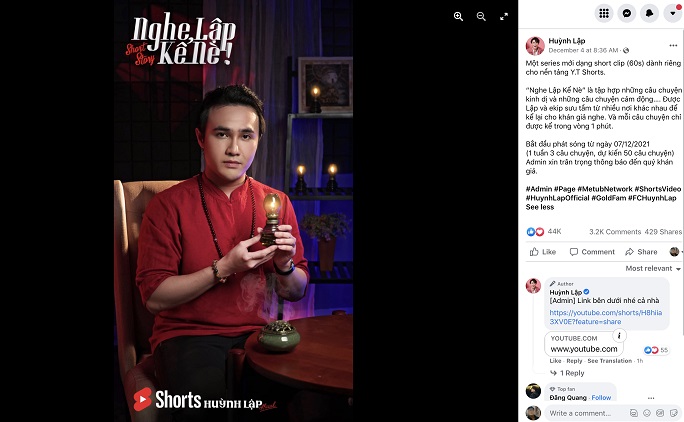Zoom in on the photo
Screen dimensions: 684x422
click(x=458, y=17)
